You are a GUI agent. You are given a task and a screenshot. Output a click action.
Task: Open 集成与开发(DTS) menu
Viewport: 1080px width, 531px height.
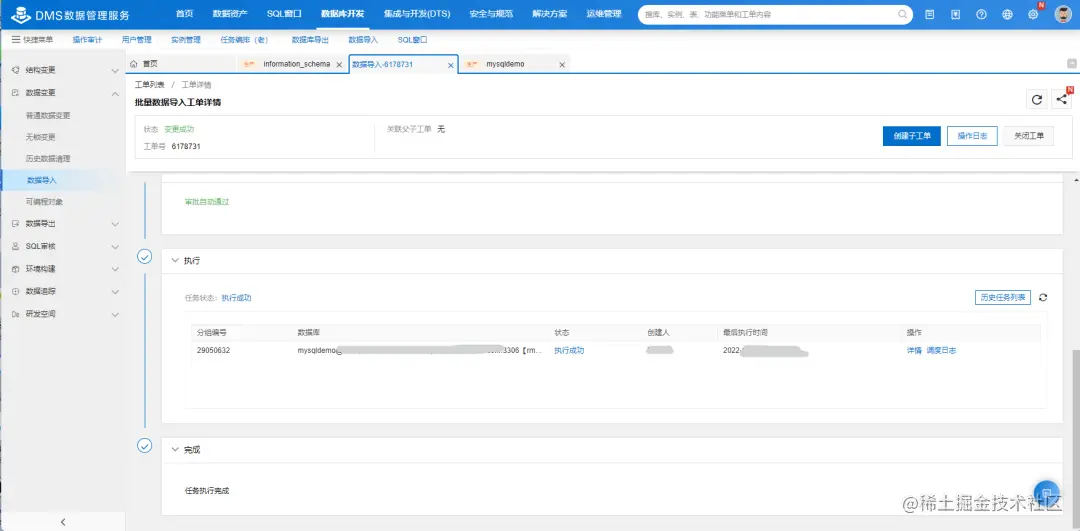click(417, 14)
